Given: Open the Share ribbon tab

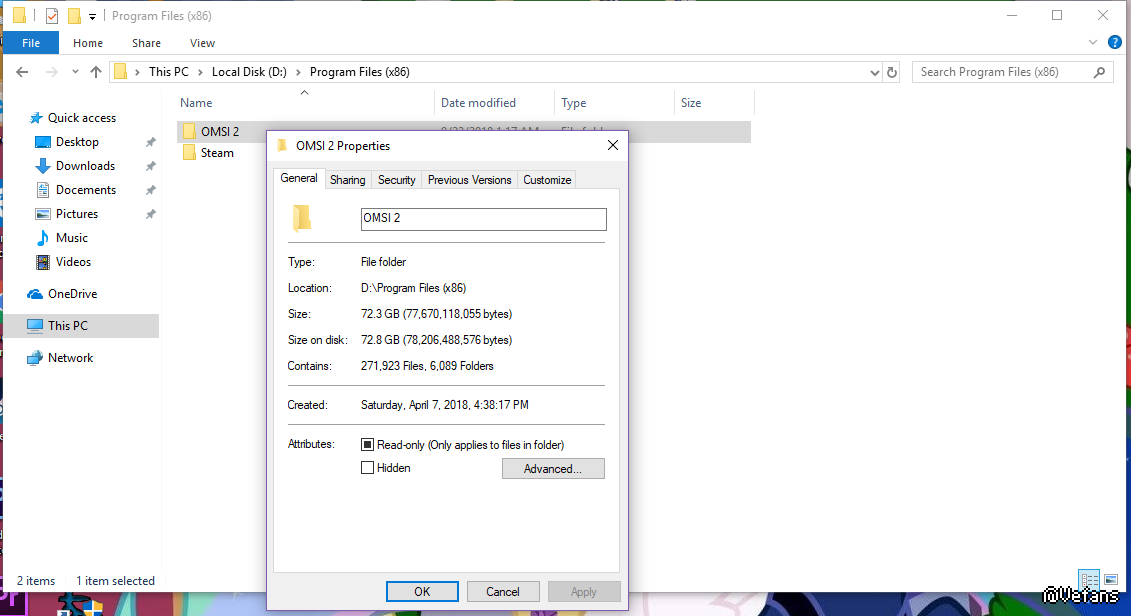Looking at the screenshot, I should [x=146, y=43].
